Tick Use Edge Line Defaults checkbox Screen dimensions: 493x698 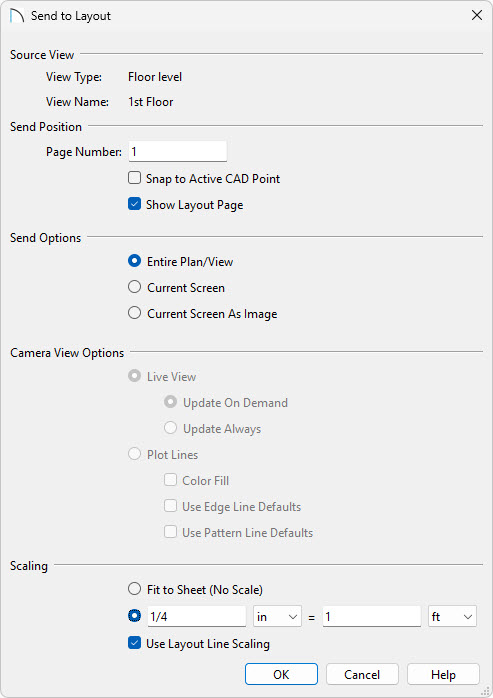[x=171, y=506]
